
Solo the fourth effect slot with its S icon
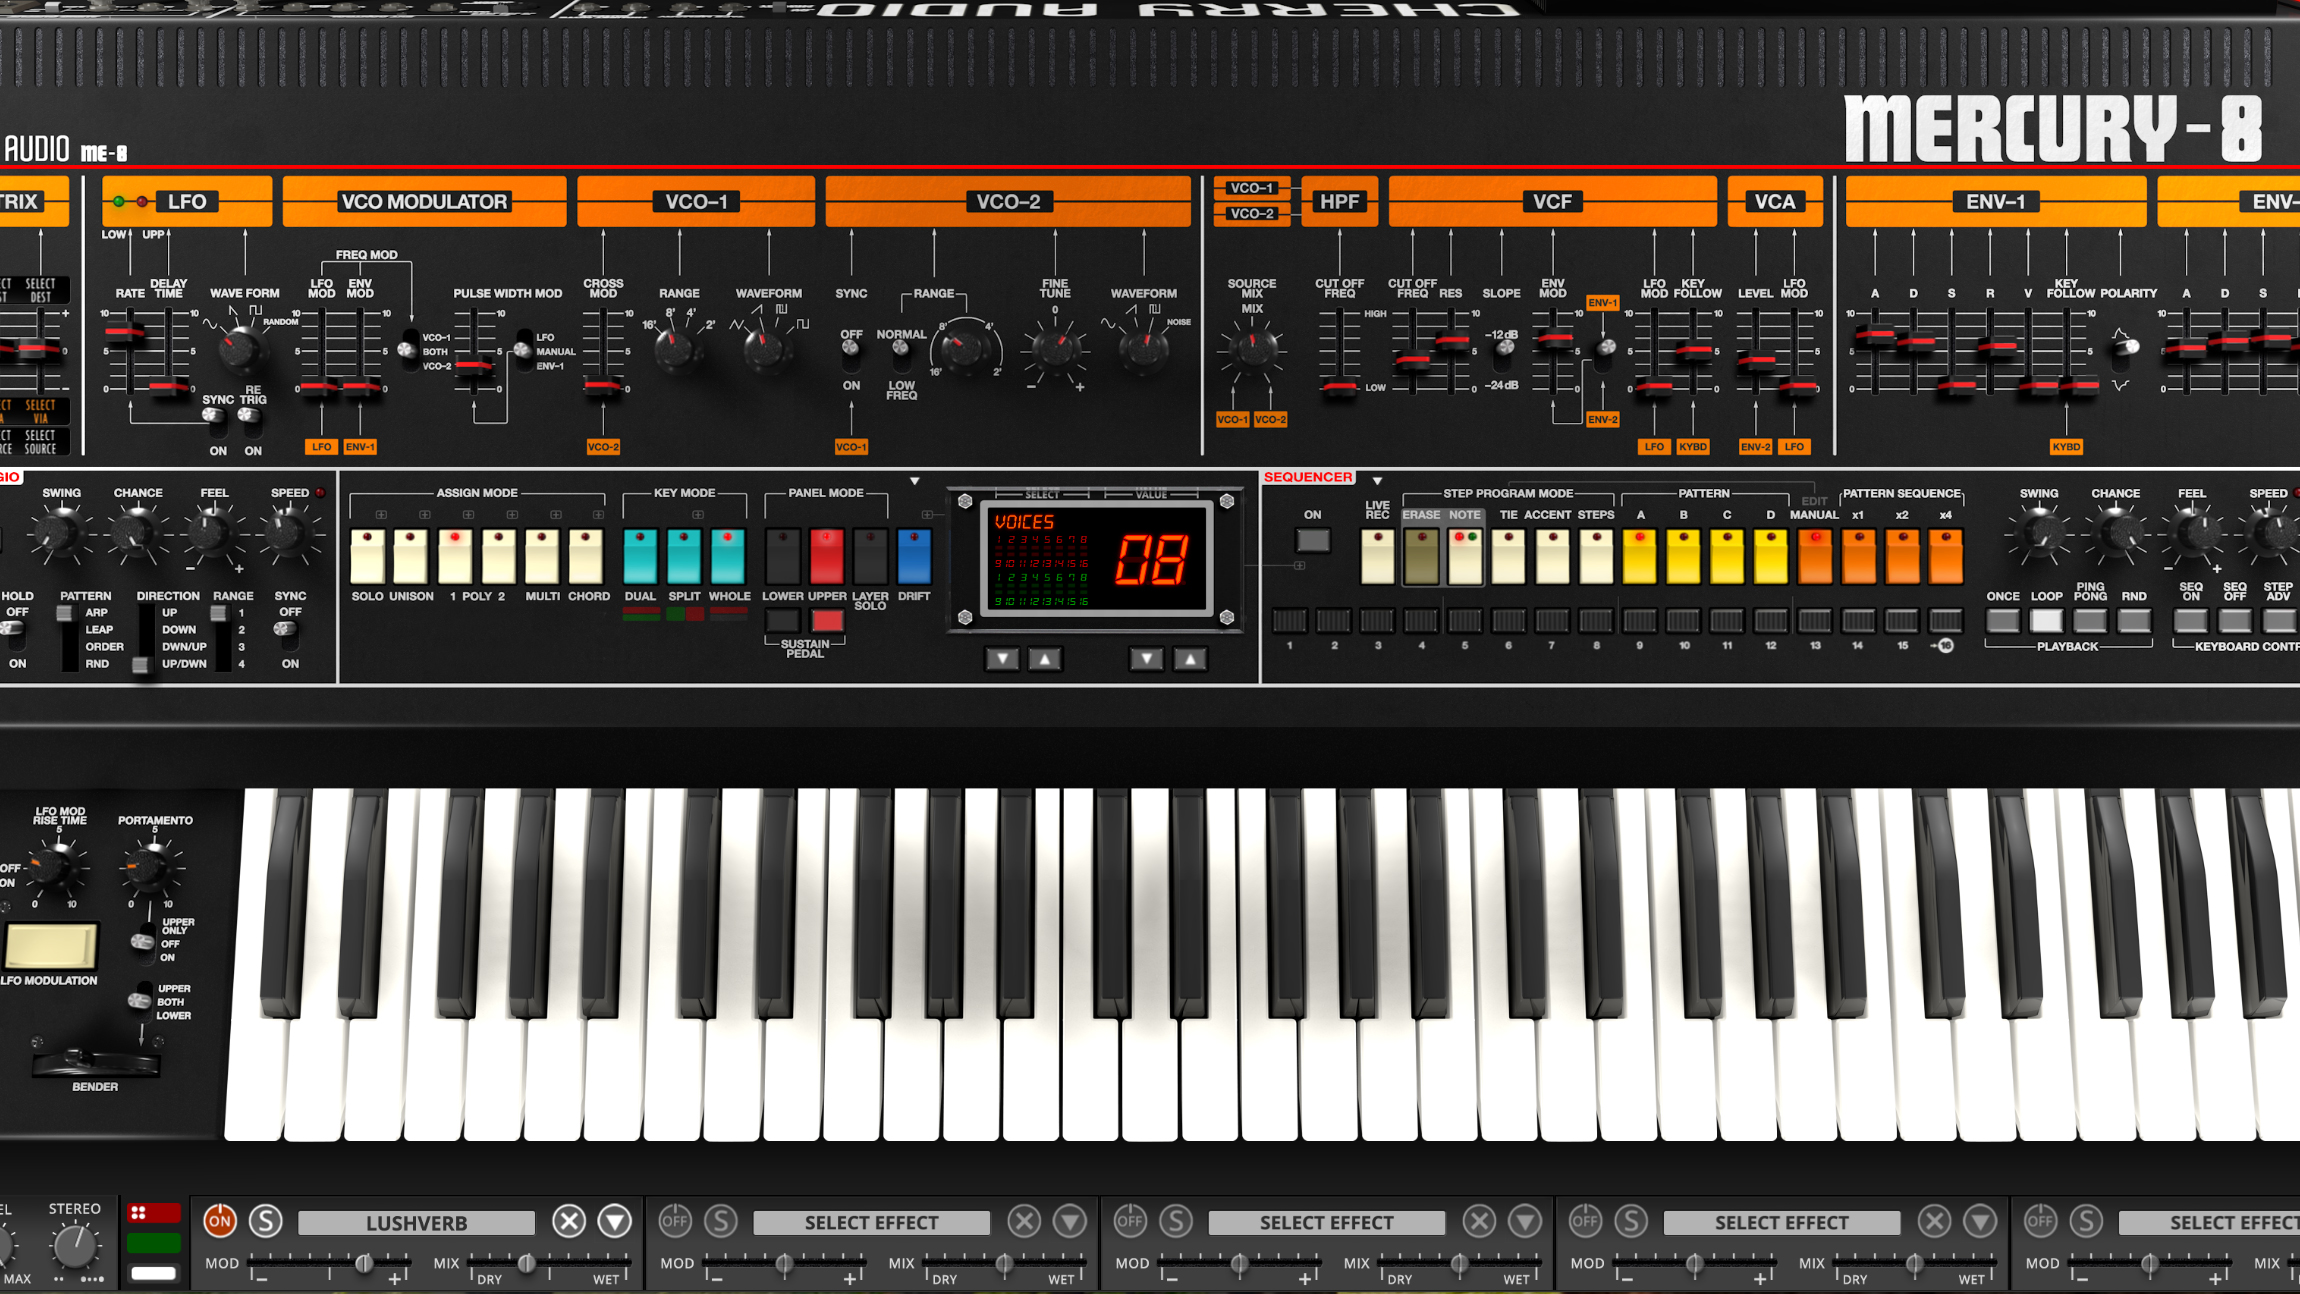tap(1631, 1221)
